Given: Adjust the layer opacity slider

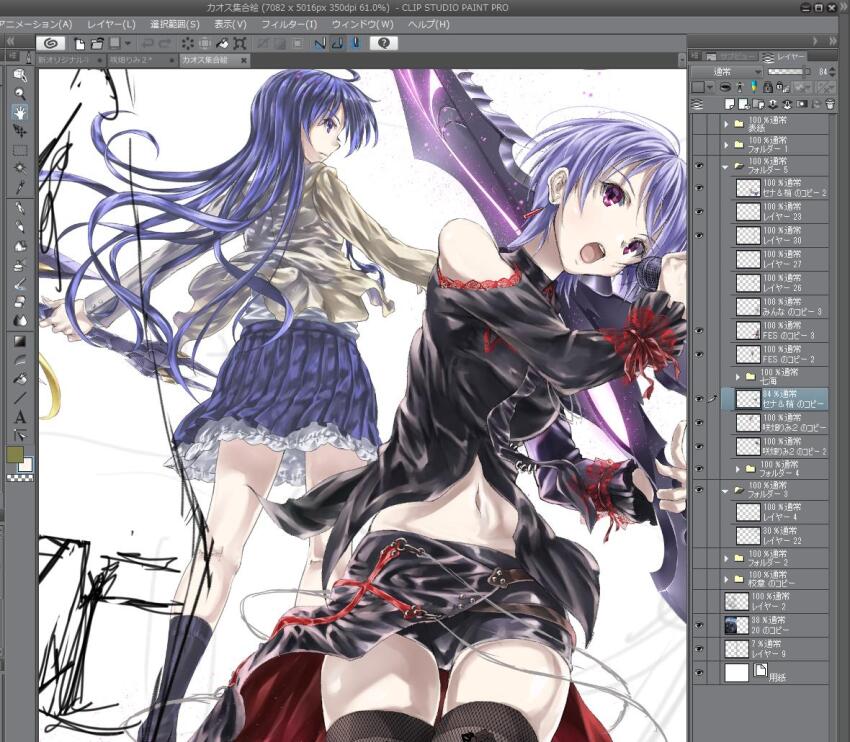Looking at the screenshot, I should (789, 72).
